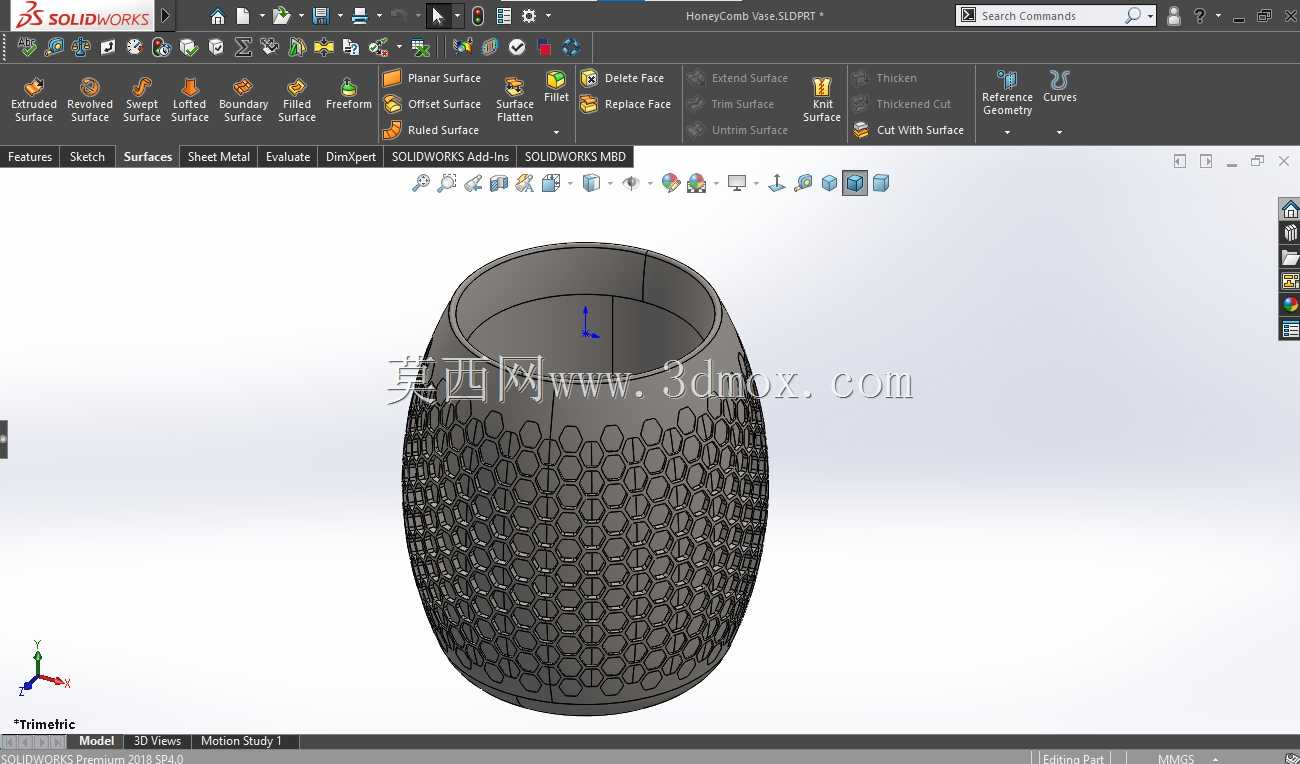The image size is (1300, 764).
Task: Apply the Fillet tool
Action: click(557, 87)
